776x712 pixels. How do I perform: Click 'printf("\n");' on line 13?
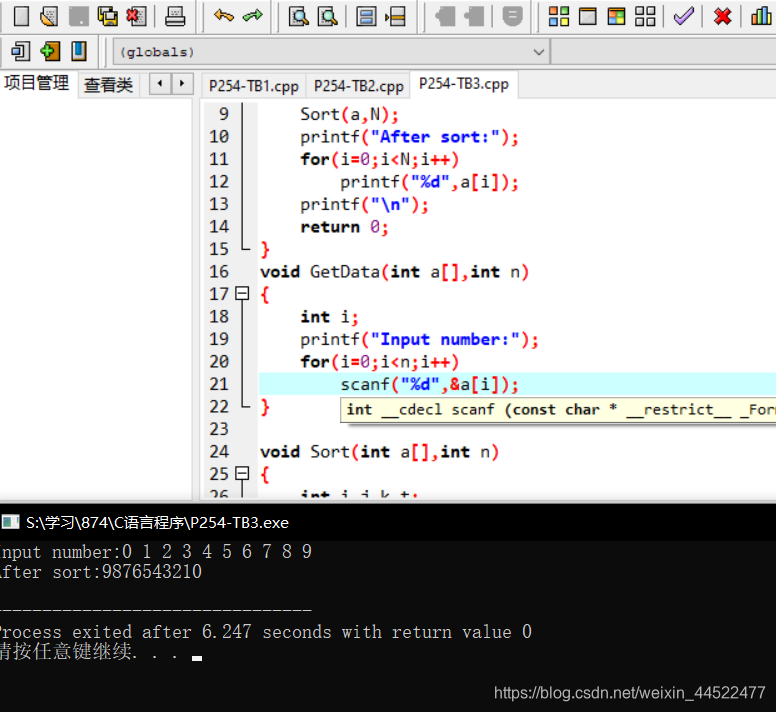coord(364,205)
